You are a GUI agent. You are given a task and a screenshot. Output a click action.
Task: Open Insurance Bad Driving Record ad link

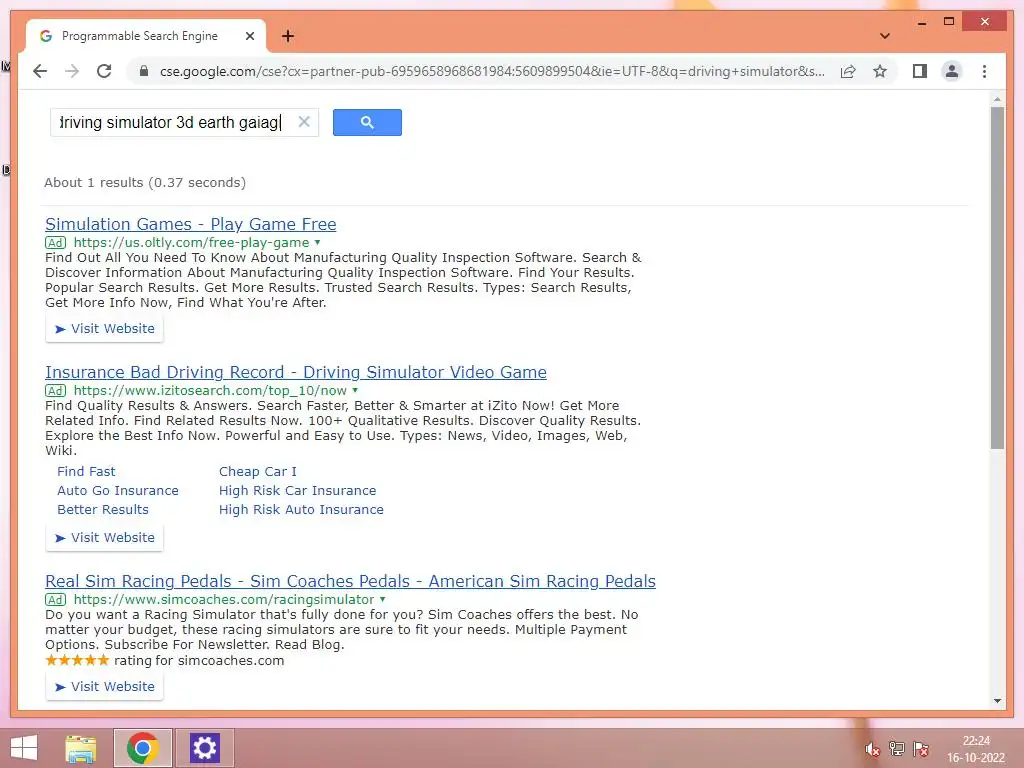[296, 372]
